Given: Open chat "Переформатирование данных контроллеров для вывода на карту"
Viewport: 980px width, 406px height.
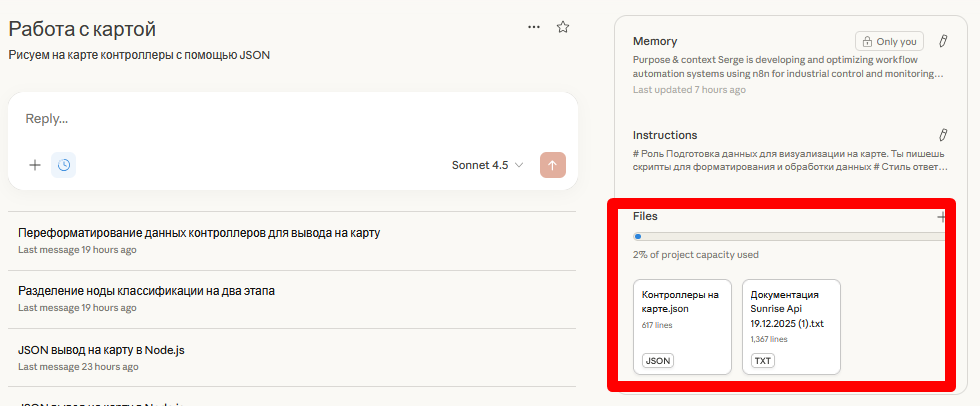Looking at the screenshot, I should tap(199, 233).
